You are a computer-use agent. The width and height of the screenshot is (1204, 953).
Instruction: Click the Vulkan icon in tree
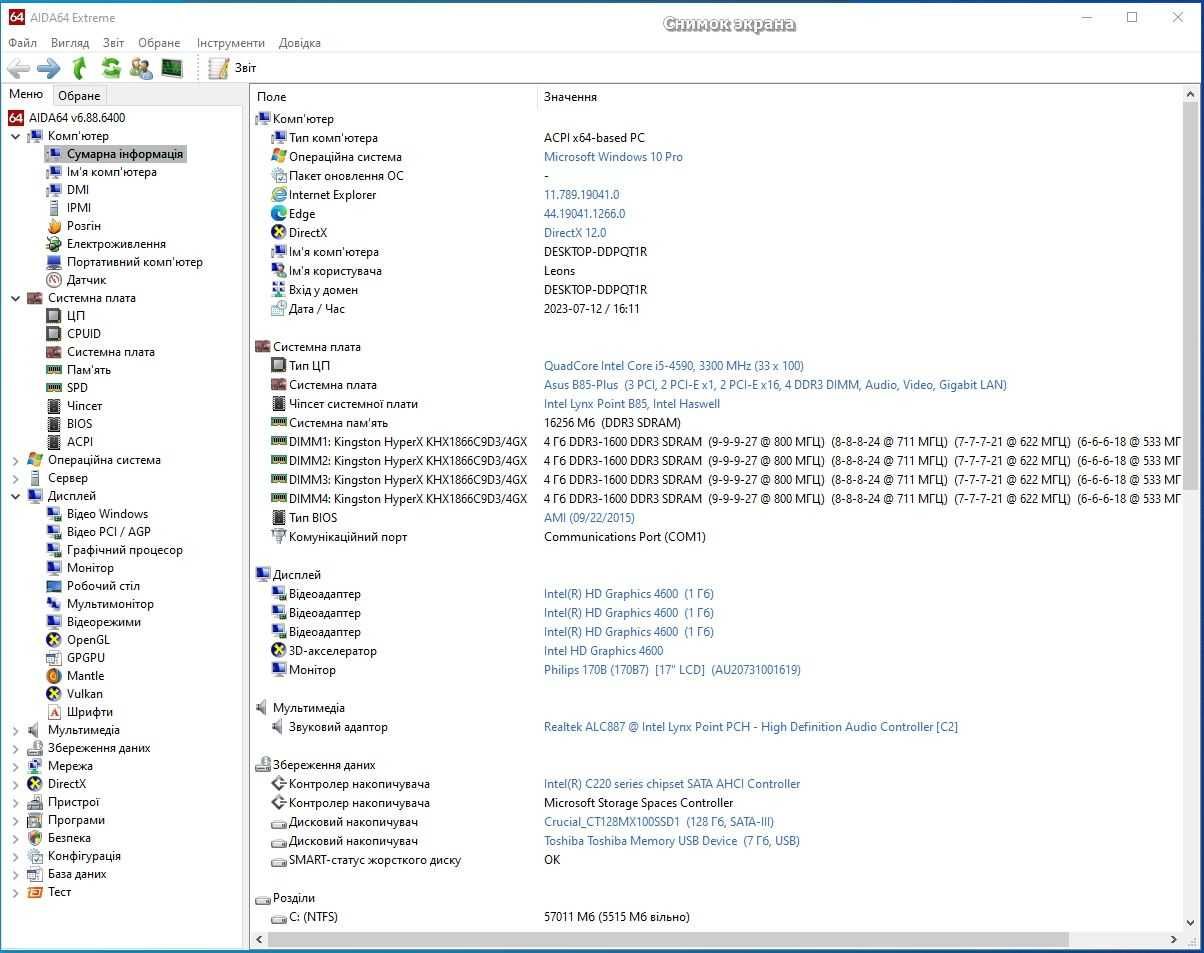pos(54,694)
